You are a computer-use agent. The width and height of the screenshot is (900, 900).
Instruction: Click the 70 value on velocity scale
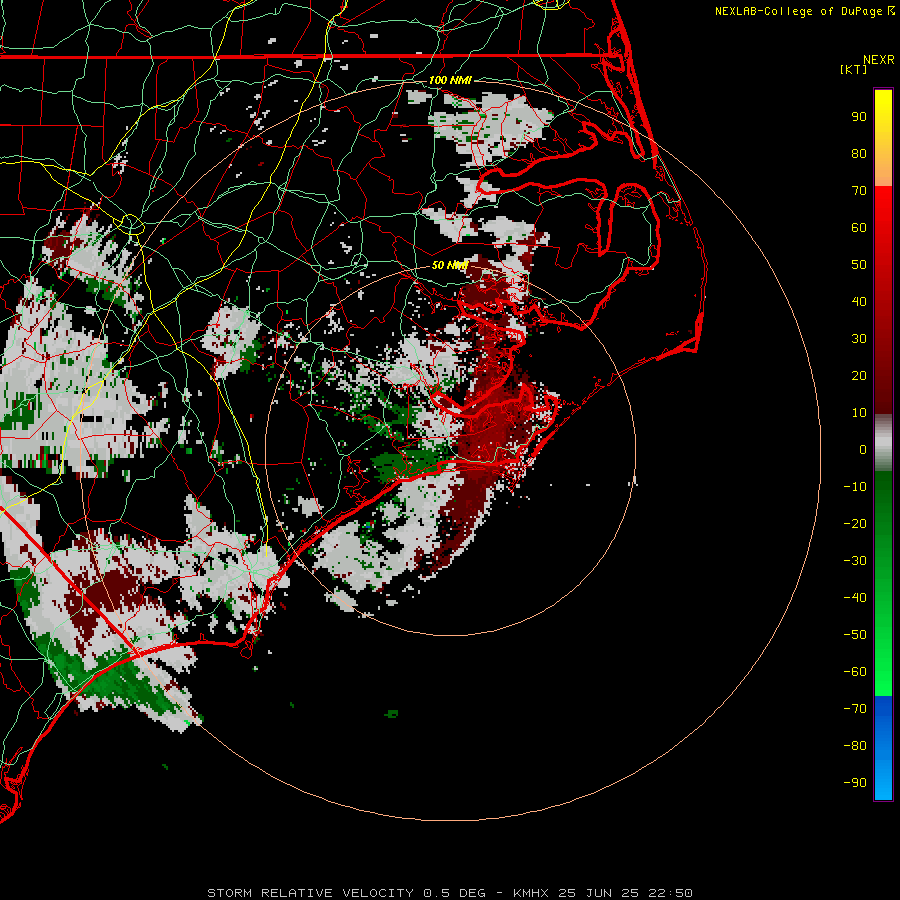tap(859, 191)
